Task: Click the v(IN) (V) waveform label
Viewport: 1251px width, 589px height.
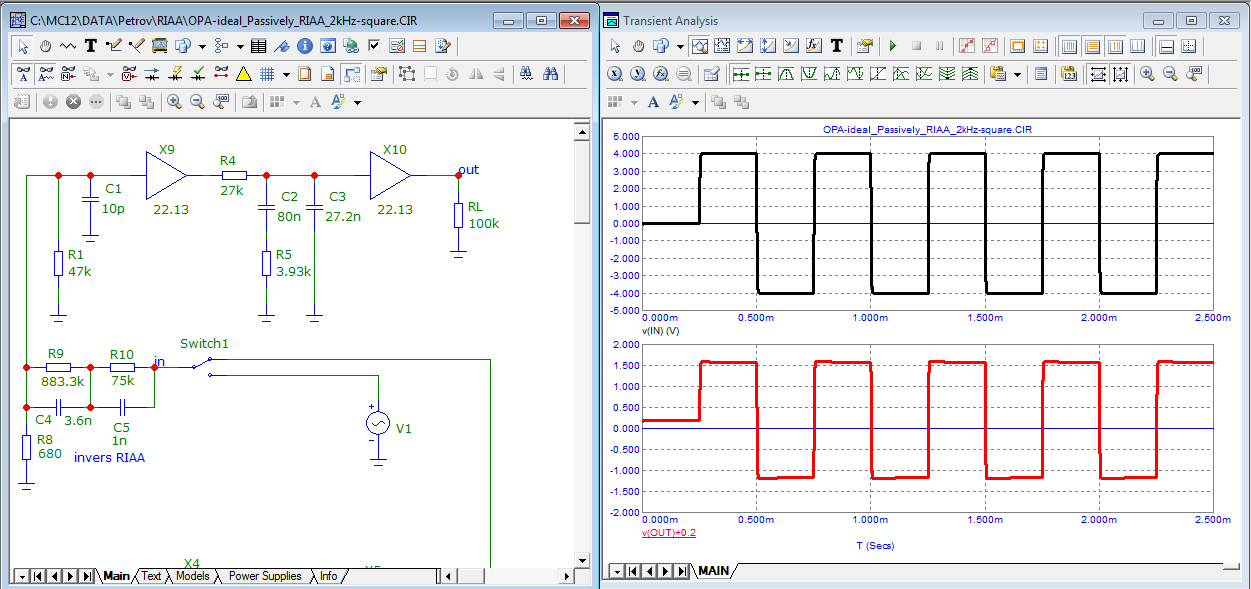Action: tap(660, 330)
